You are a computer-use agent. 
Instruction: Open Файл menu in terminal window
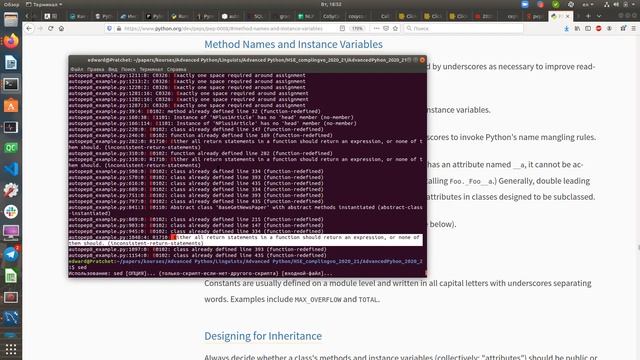coord(77,69)
